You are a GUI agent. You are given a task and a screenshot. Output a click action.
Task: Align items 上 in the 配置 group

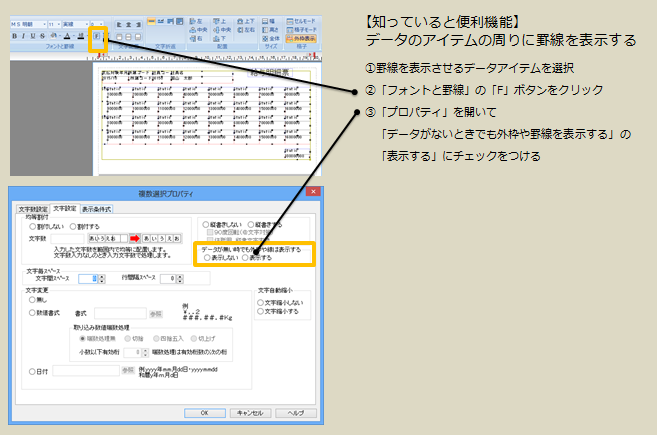[220, 21]
